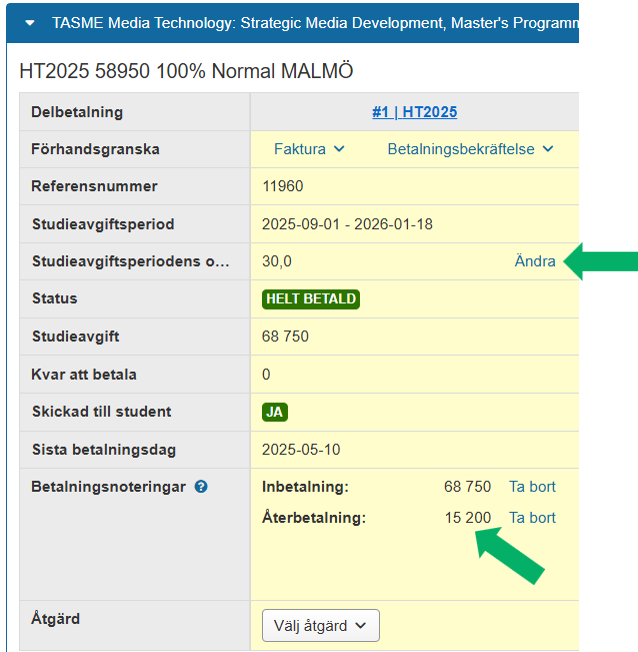Image resolution: width=638 pixels, height=652 pixels.
Task: Collapse the TASME Media Technology programme section
Action: click(30, 23)
